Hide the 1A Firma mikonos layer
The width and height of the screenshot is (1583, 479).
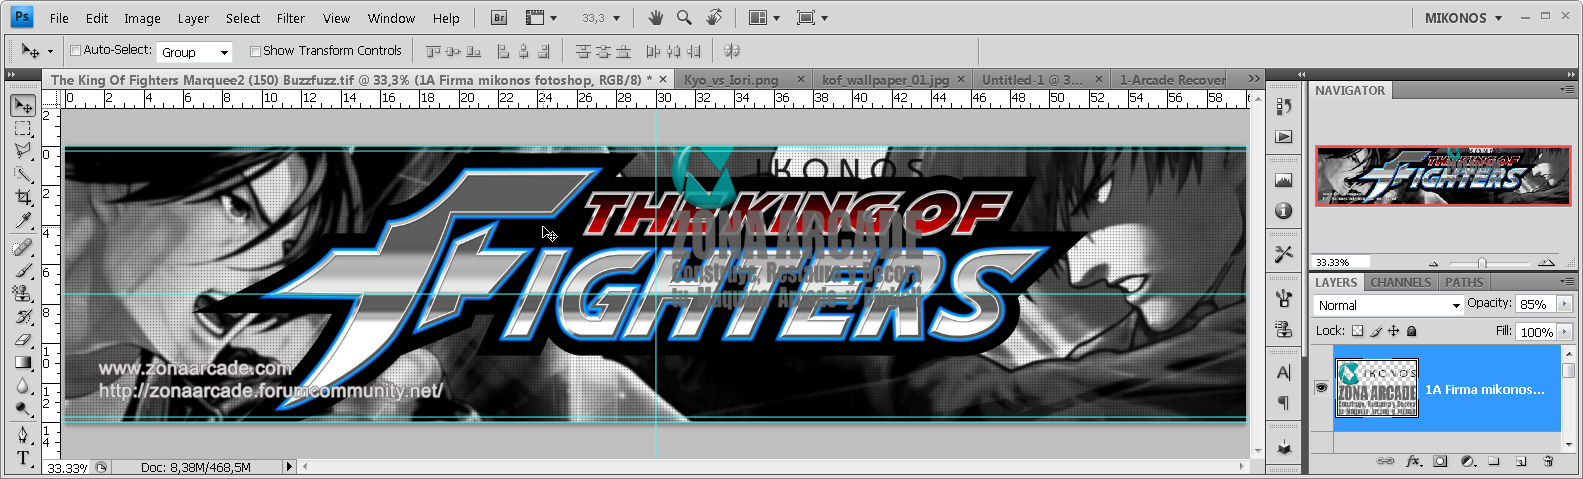pos(1321,388)
